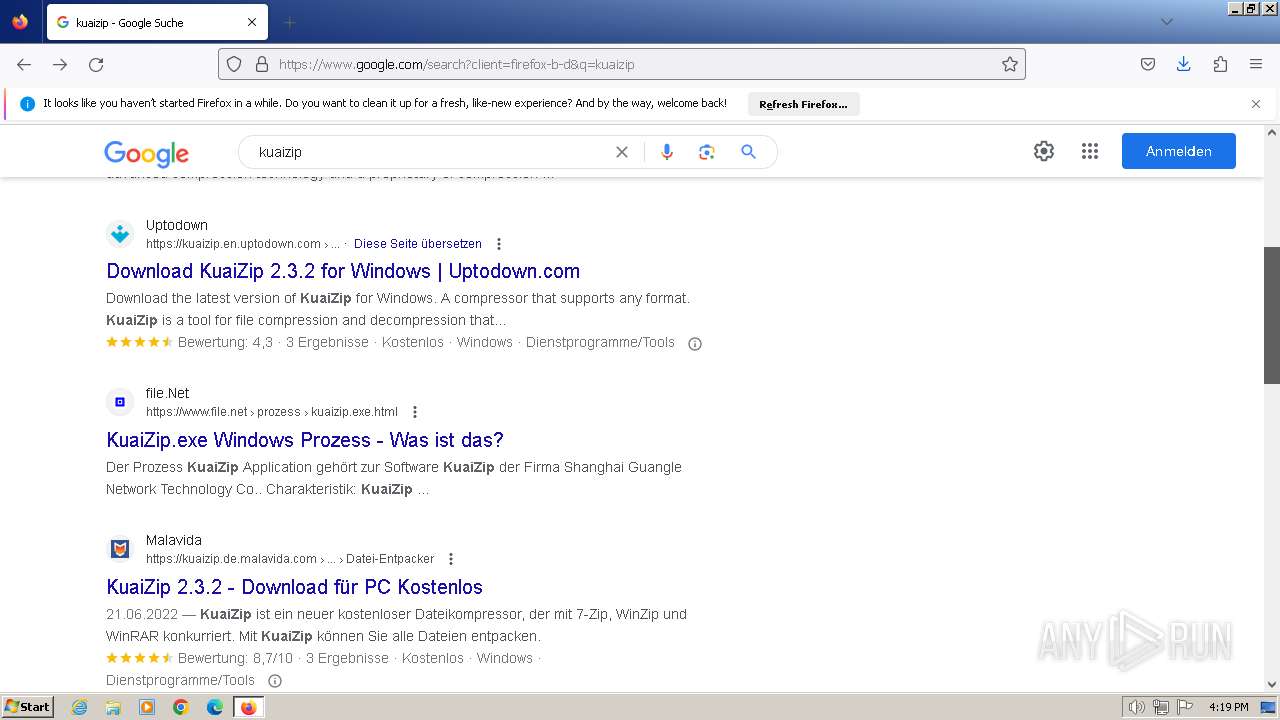Start voice search with the microphone
This screenshot has width=1280, height=720.
(667, 152)
